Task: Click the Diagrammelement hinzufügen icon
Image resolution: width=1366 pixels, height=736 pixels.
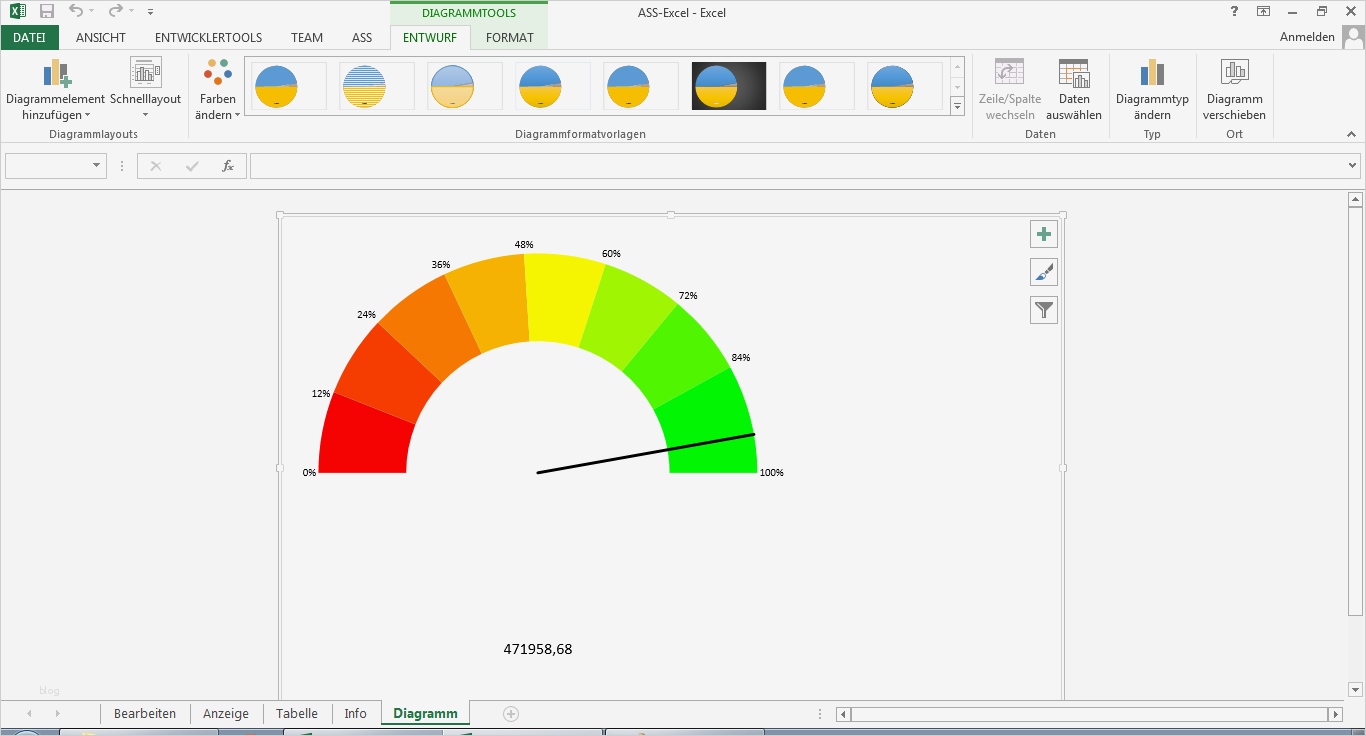Action: [56, 74]
